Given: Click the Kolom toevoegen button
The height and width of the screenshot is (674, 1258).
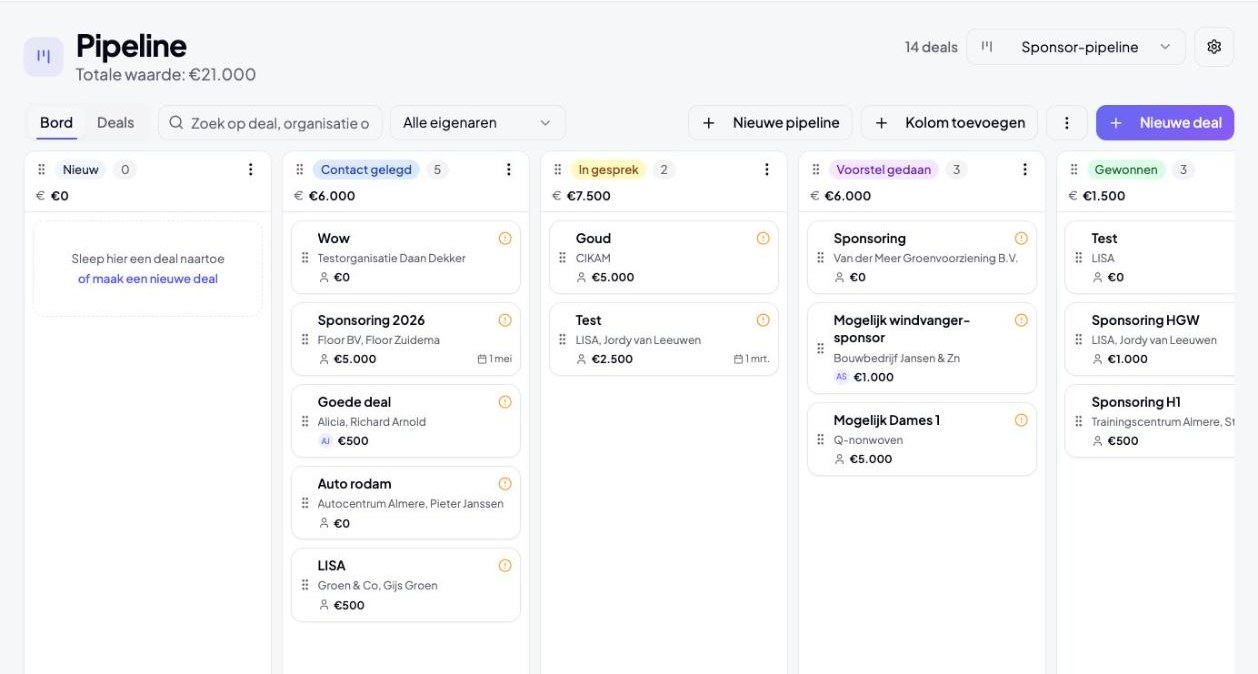Looking at the screenshot, I should pyautogui.click(x=949, y=123).
